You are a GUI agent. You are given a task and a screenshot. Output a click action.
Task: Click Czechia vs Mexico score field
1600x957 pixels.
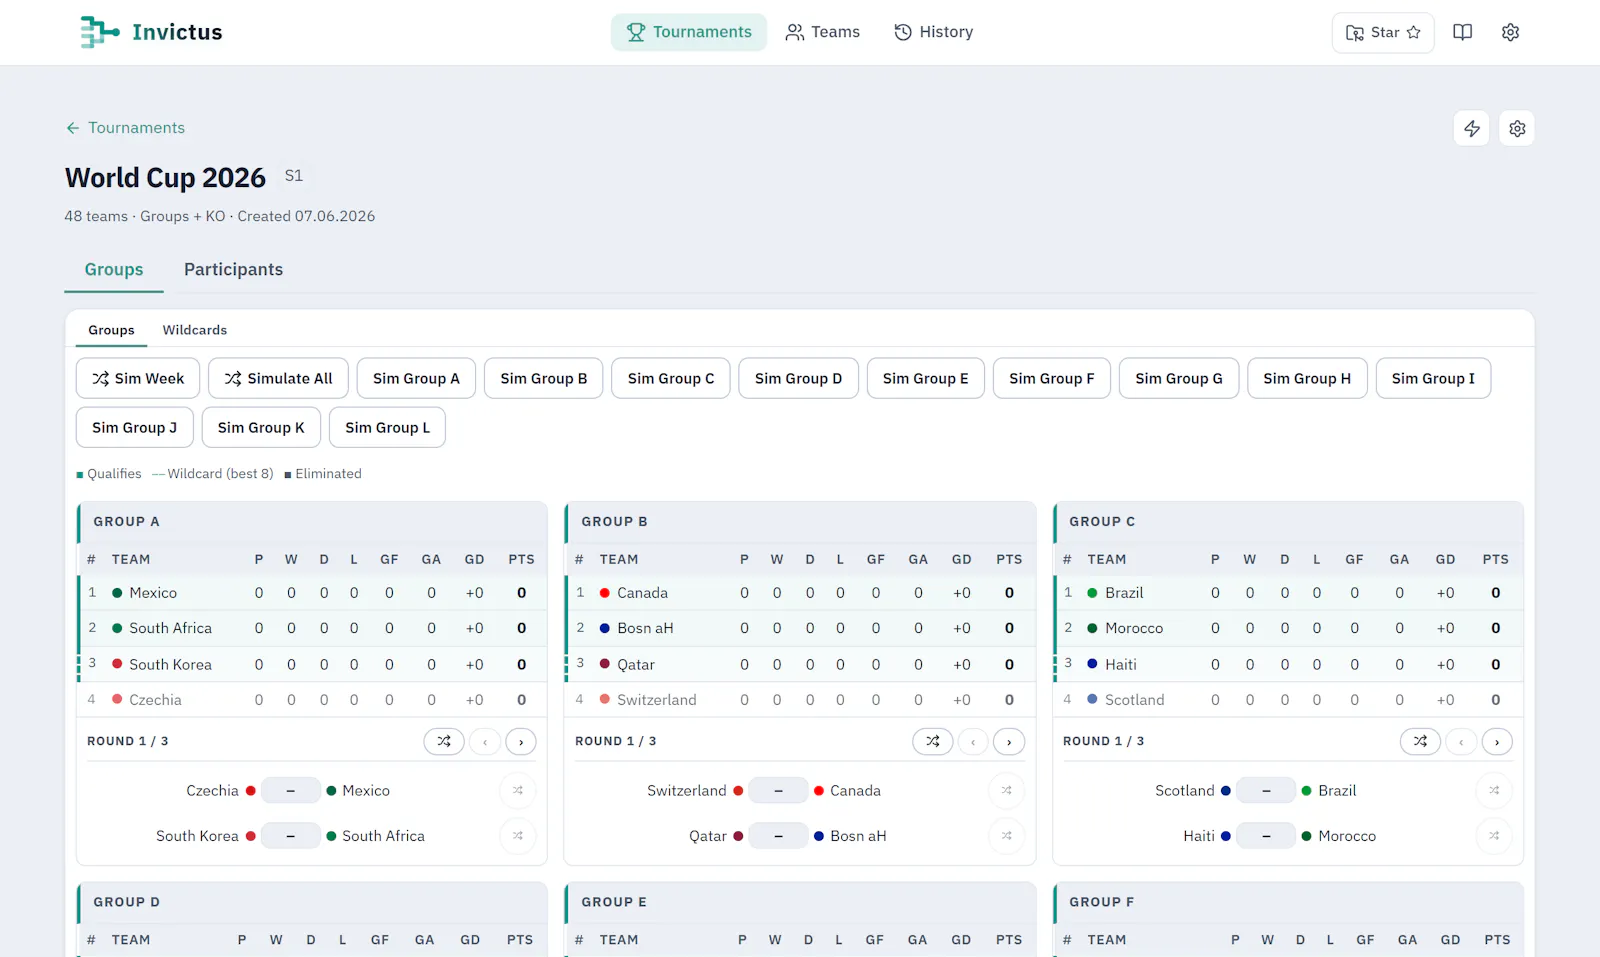(x=291, y=790)
